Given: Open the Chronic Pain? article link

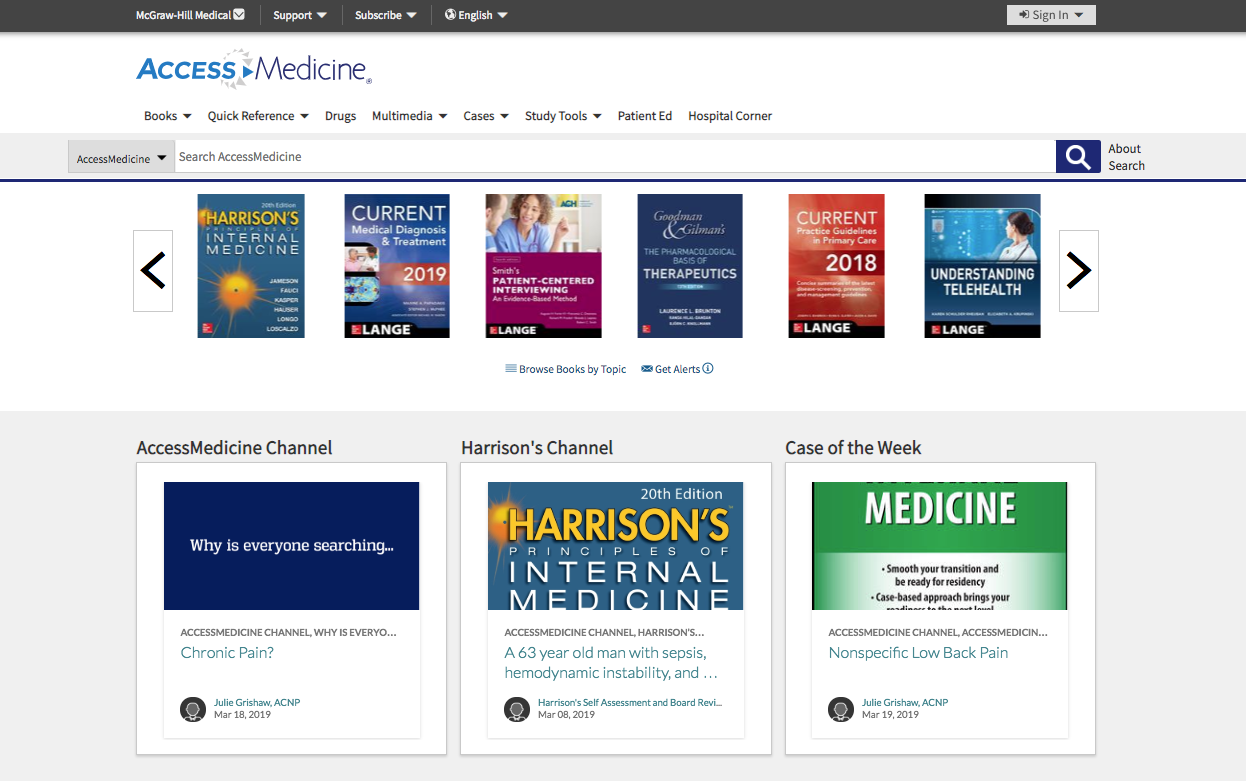Looking at the screenshot, I should coord(227,653).
